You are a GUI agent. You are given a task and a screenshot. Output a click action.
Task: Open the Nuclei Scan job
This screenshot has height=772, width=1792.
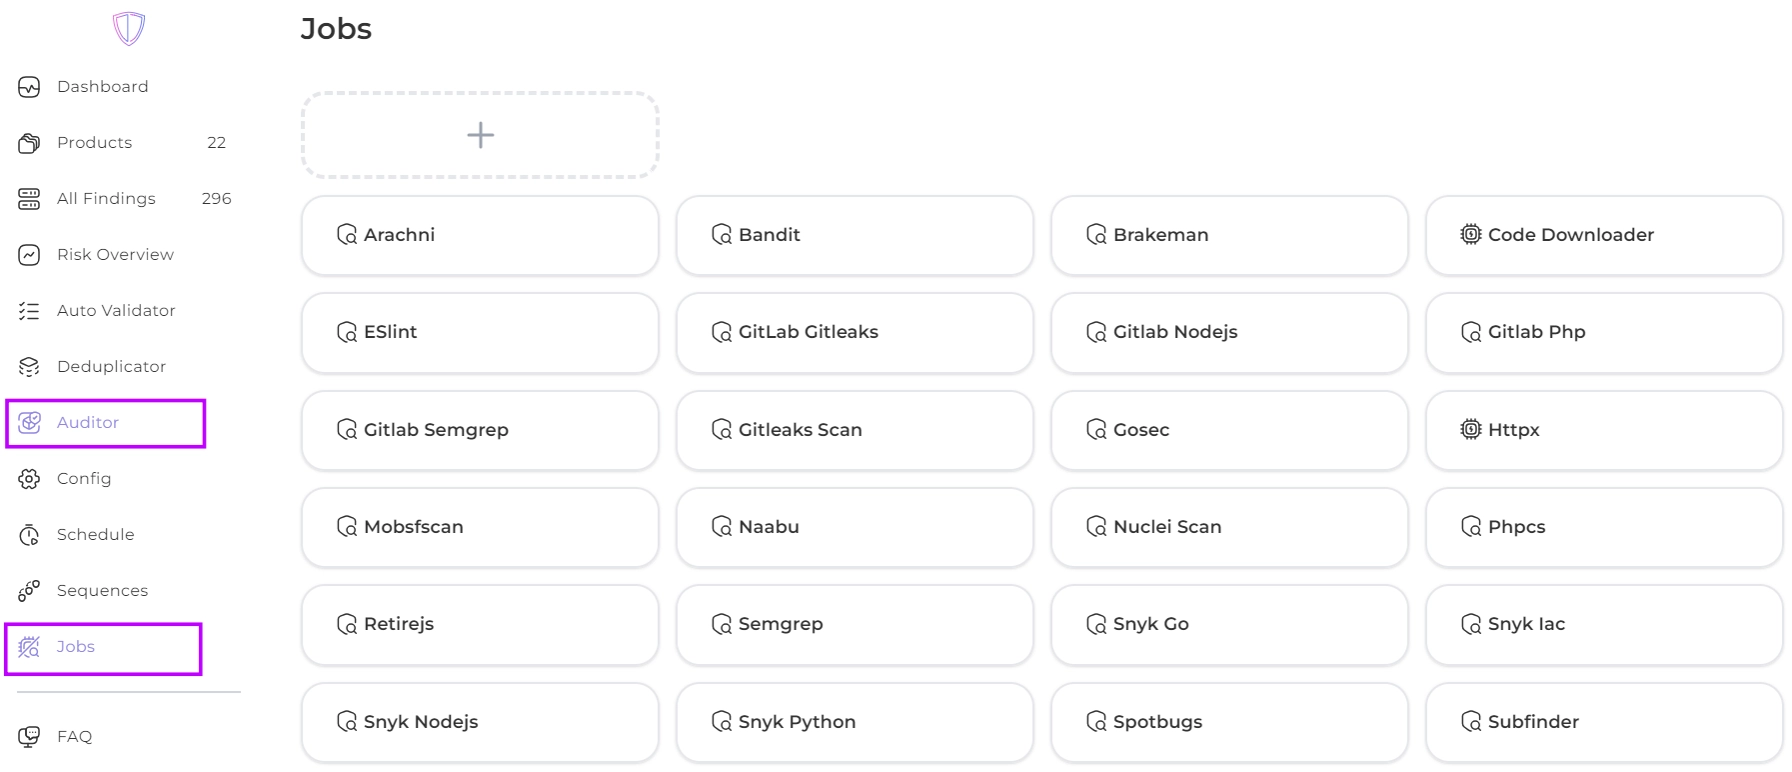pyautogui.click(x=1229, y=527)
